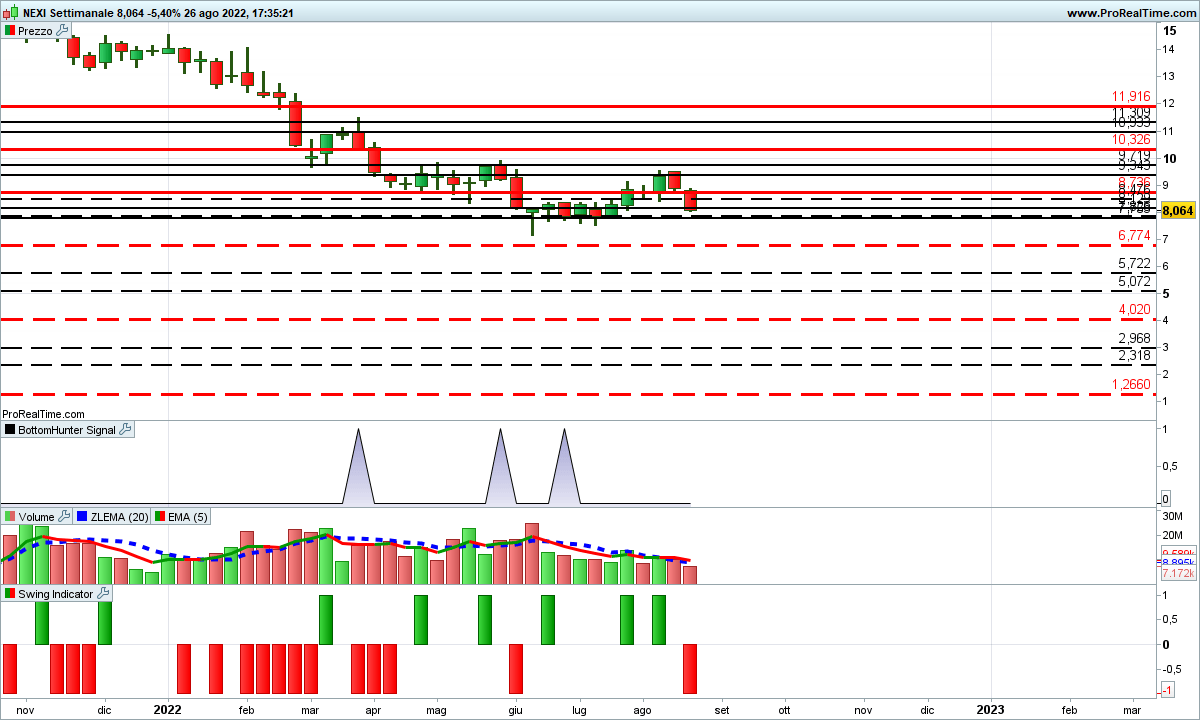Click the 11,916 red resistance level label

click(1130, 97)
